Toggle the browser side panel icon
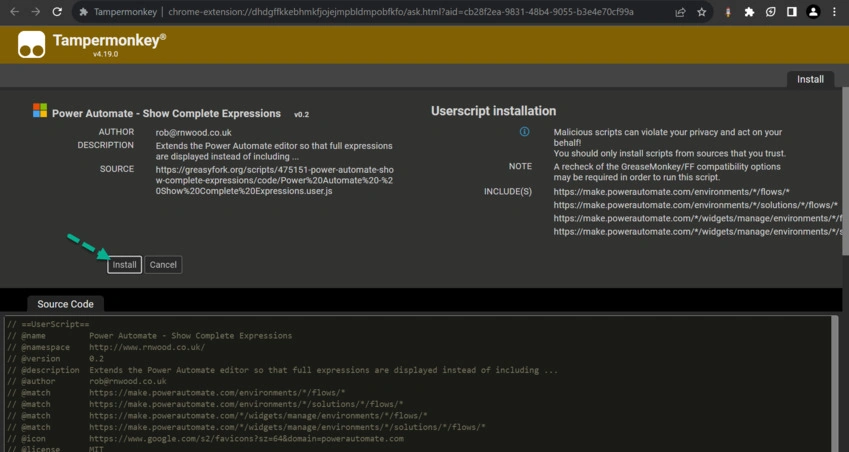849x452 pixels. [x=792, y=12]
